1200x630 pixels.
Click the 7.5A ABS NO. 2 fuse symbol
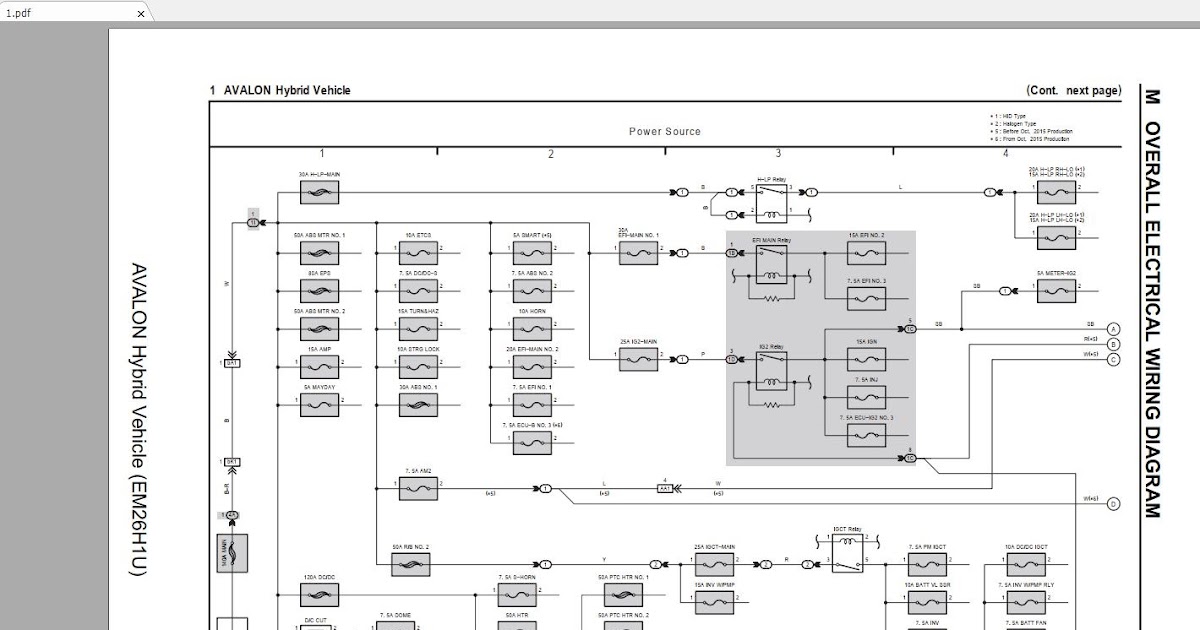(532, 290)
